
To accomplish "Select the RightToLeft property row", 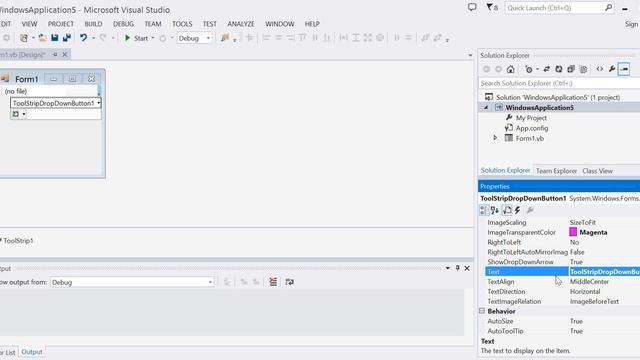I will click(x=563, y=242).
